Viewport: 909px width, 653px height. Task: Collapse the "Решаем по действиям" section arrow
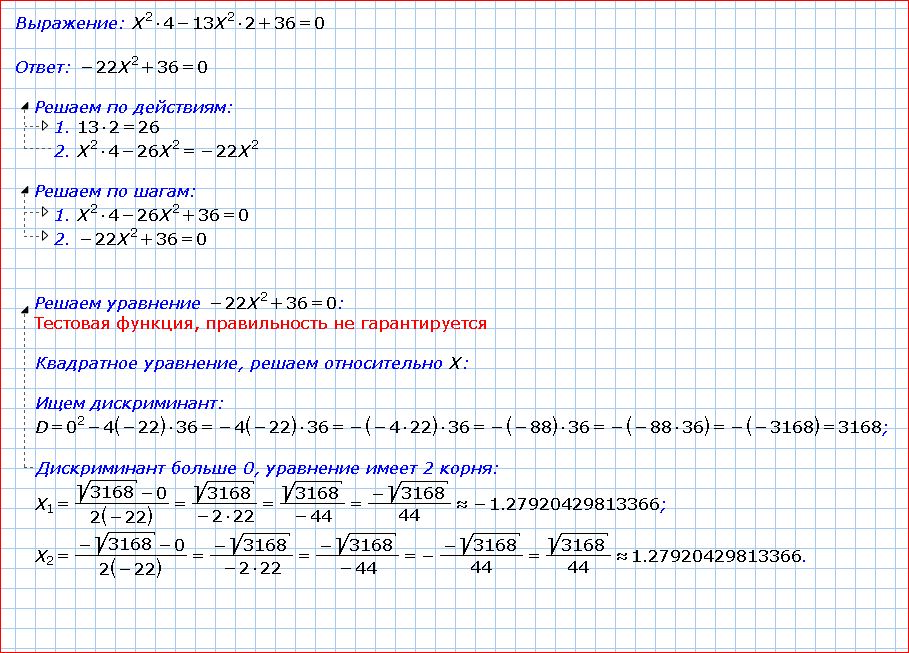(x=25, y=104)
